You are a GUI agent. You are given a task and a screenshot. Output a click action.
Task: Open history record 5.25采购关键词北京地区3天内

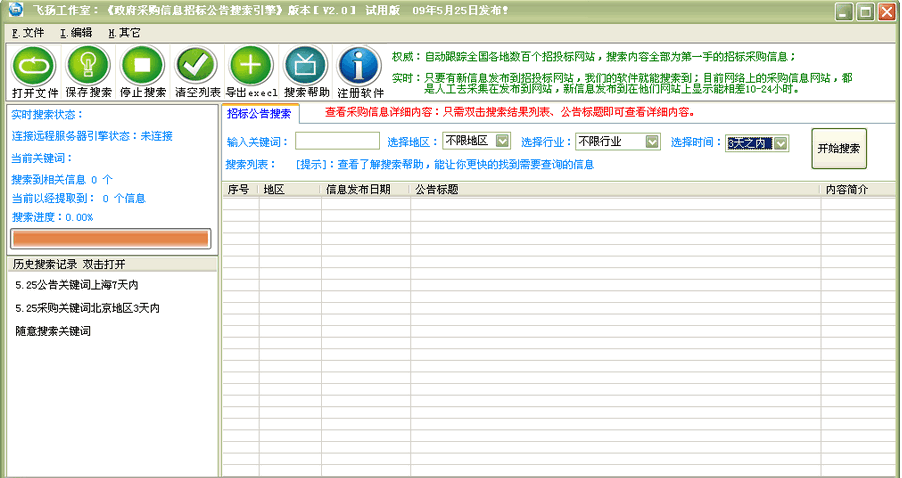click(87, 308)
